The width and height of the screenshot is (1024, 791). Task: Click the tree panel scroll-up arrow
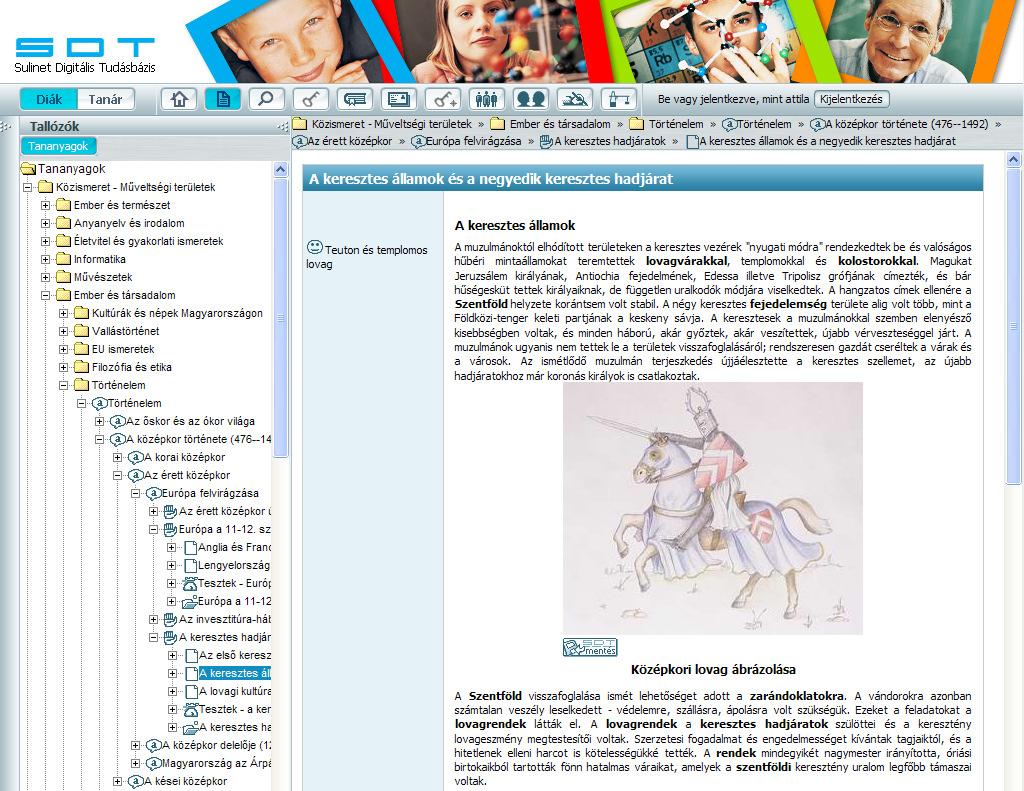pyautogui.click(x=280, y=170)
